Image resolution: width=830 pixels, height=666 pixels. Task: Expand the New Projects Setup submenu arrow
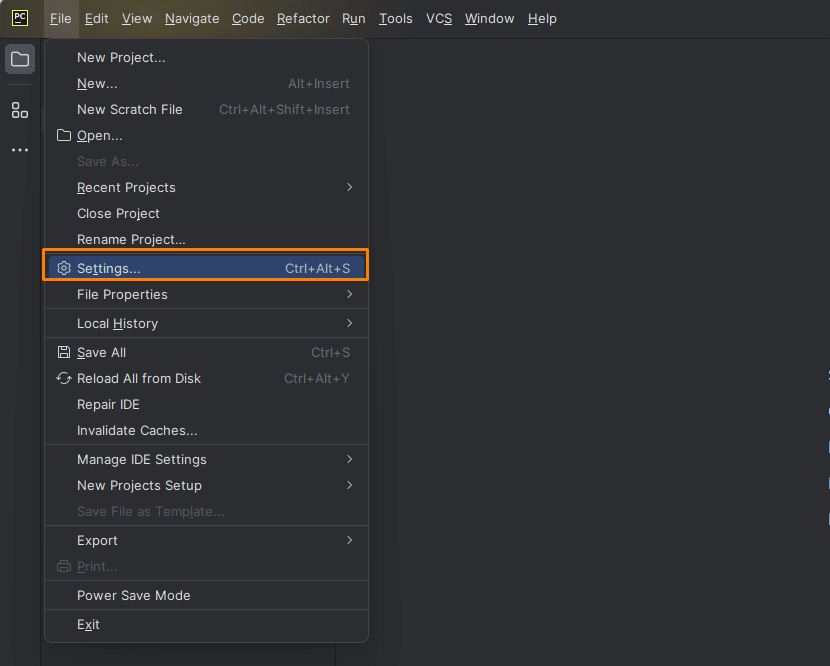(x=349, y=485)
